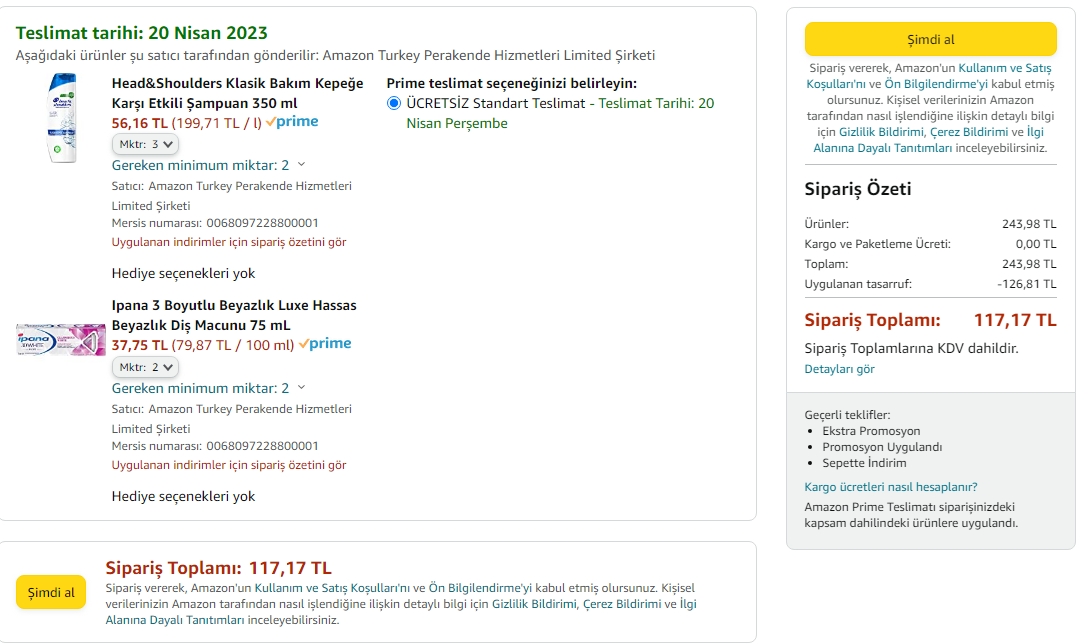Image resolution: width=1081 pixels, height=644 pixels.
Task: Click 'Ürünler' amount 243,98 TL
Action: point(1029,224)
